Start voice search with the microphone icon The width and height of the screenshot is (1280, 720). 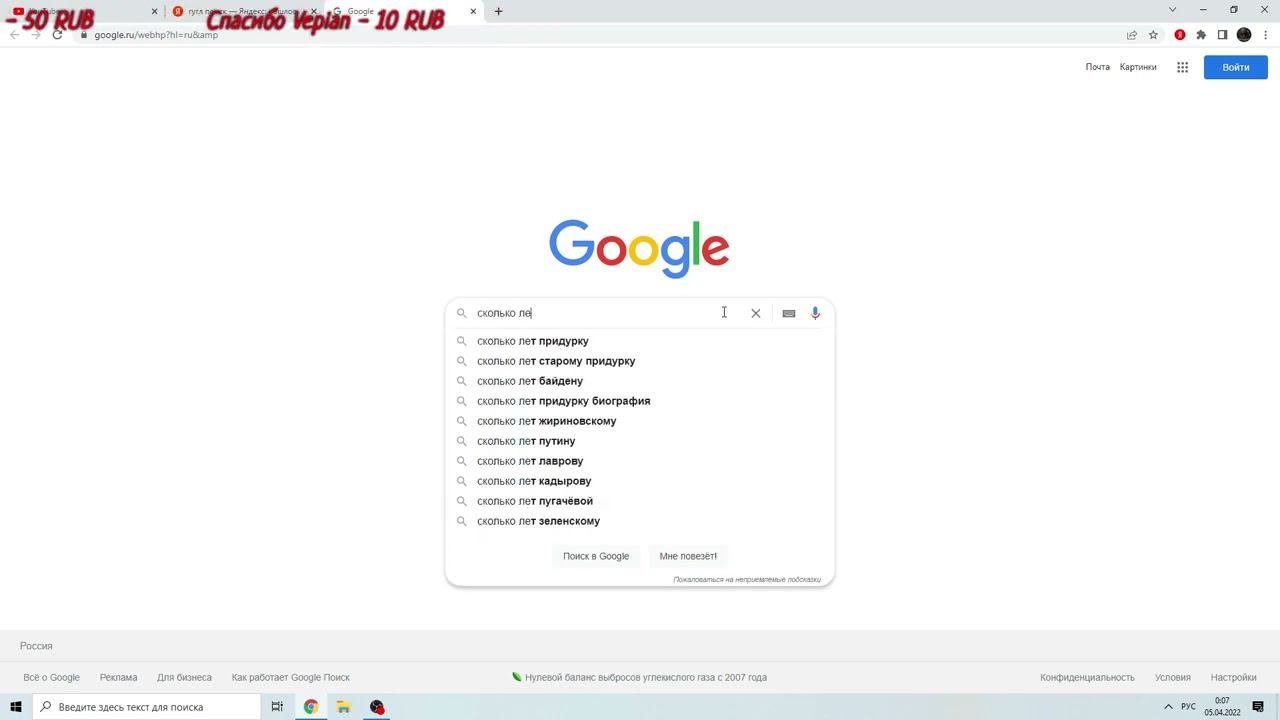click(x=815, y=313)
